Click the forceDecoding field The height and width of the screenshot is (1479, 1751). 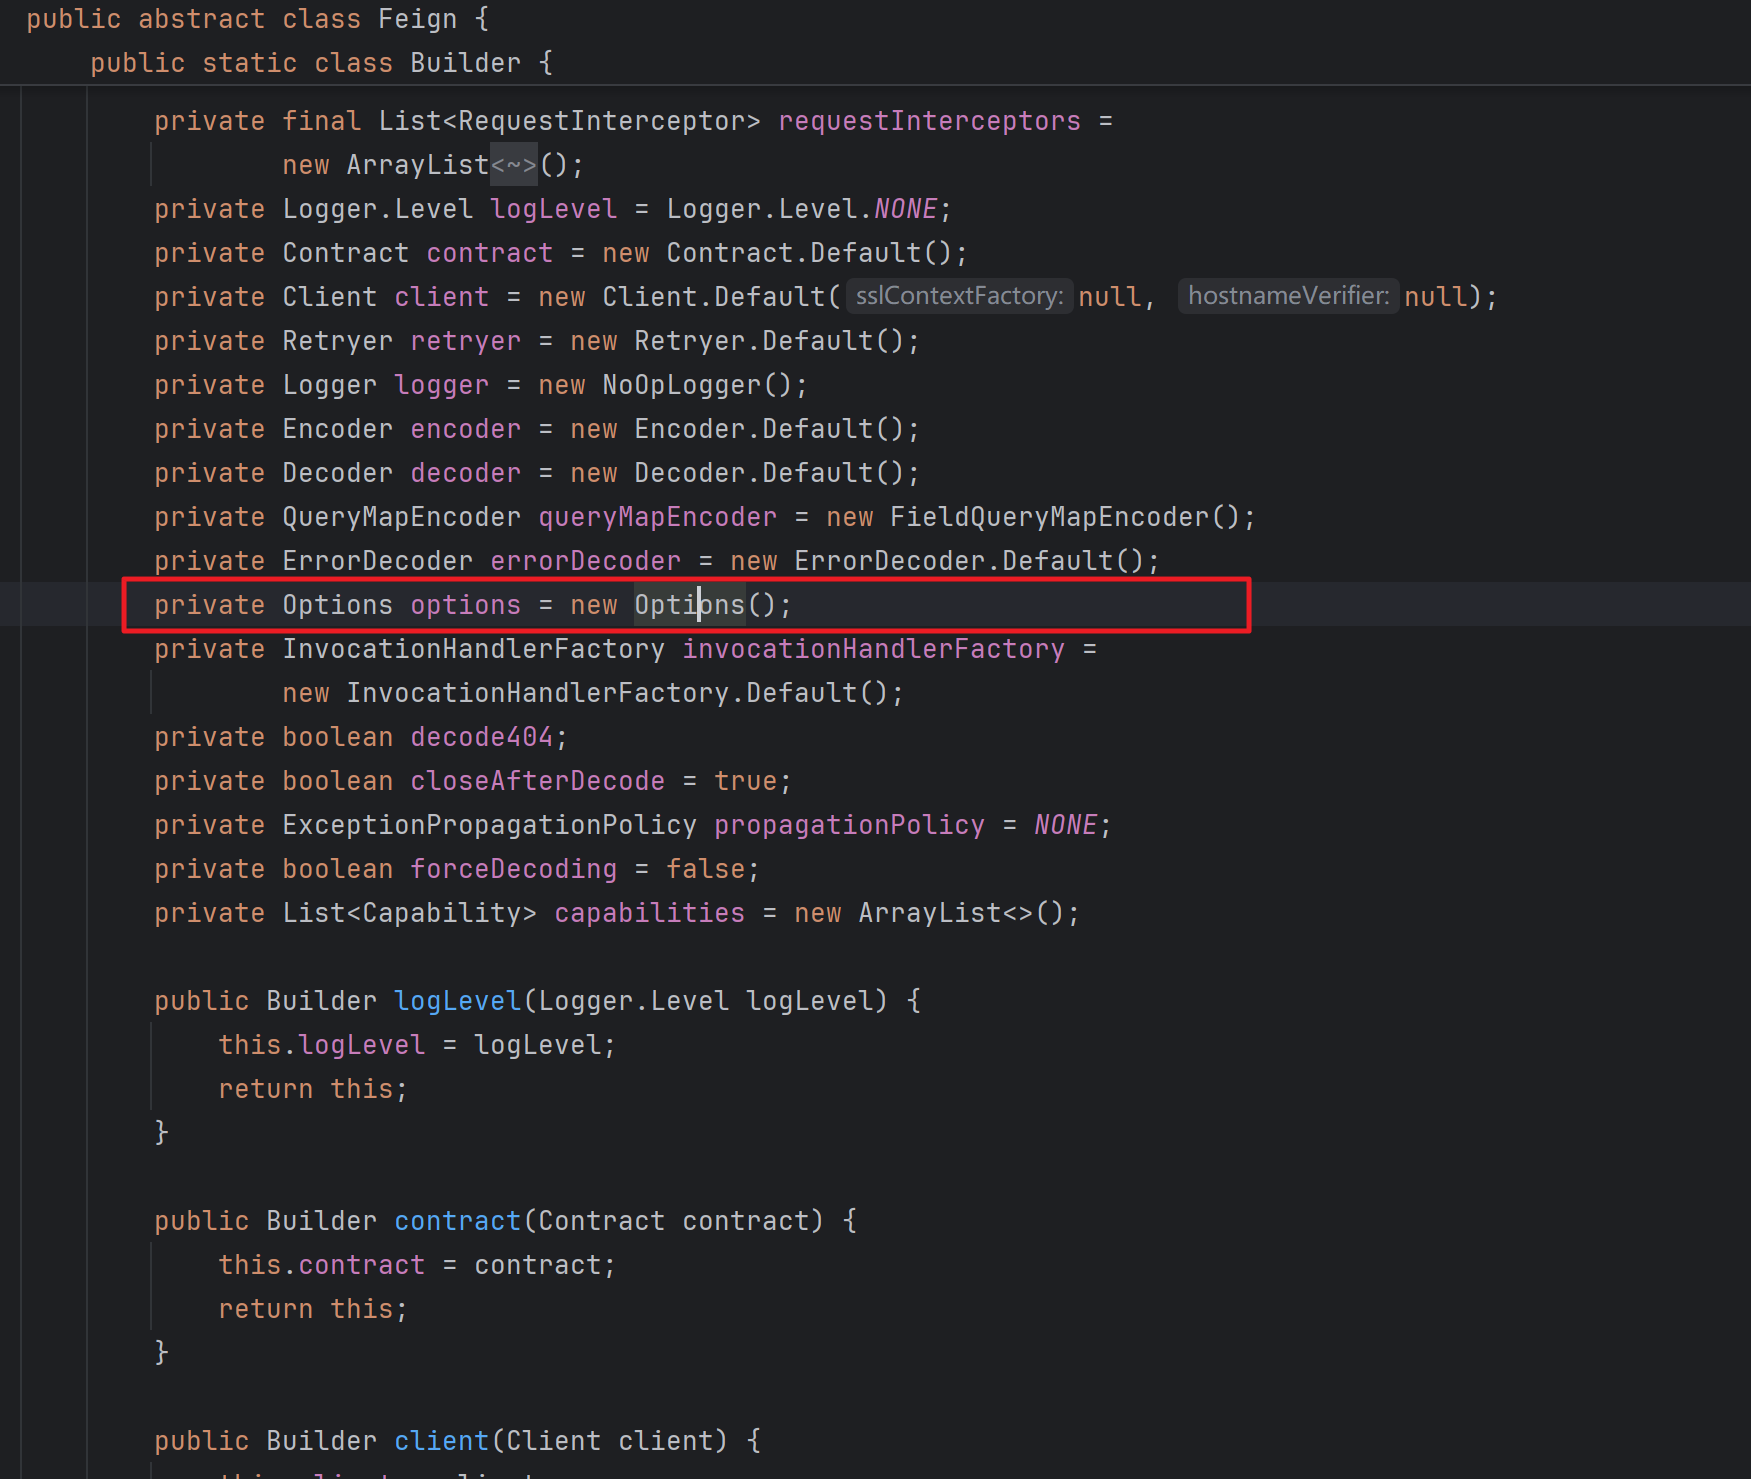[x=514, y=869]
